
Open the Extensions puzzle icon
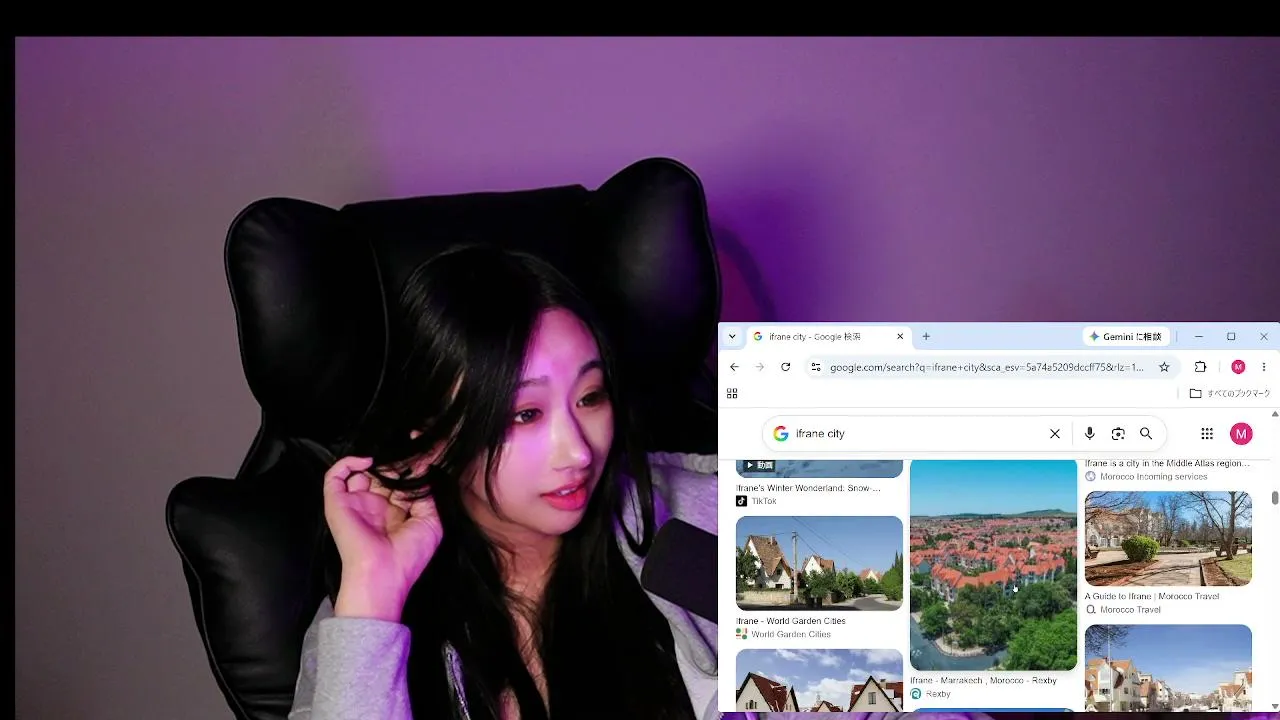pos(1201,367)
